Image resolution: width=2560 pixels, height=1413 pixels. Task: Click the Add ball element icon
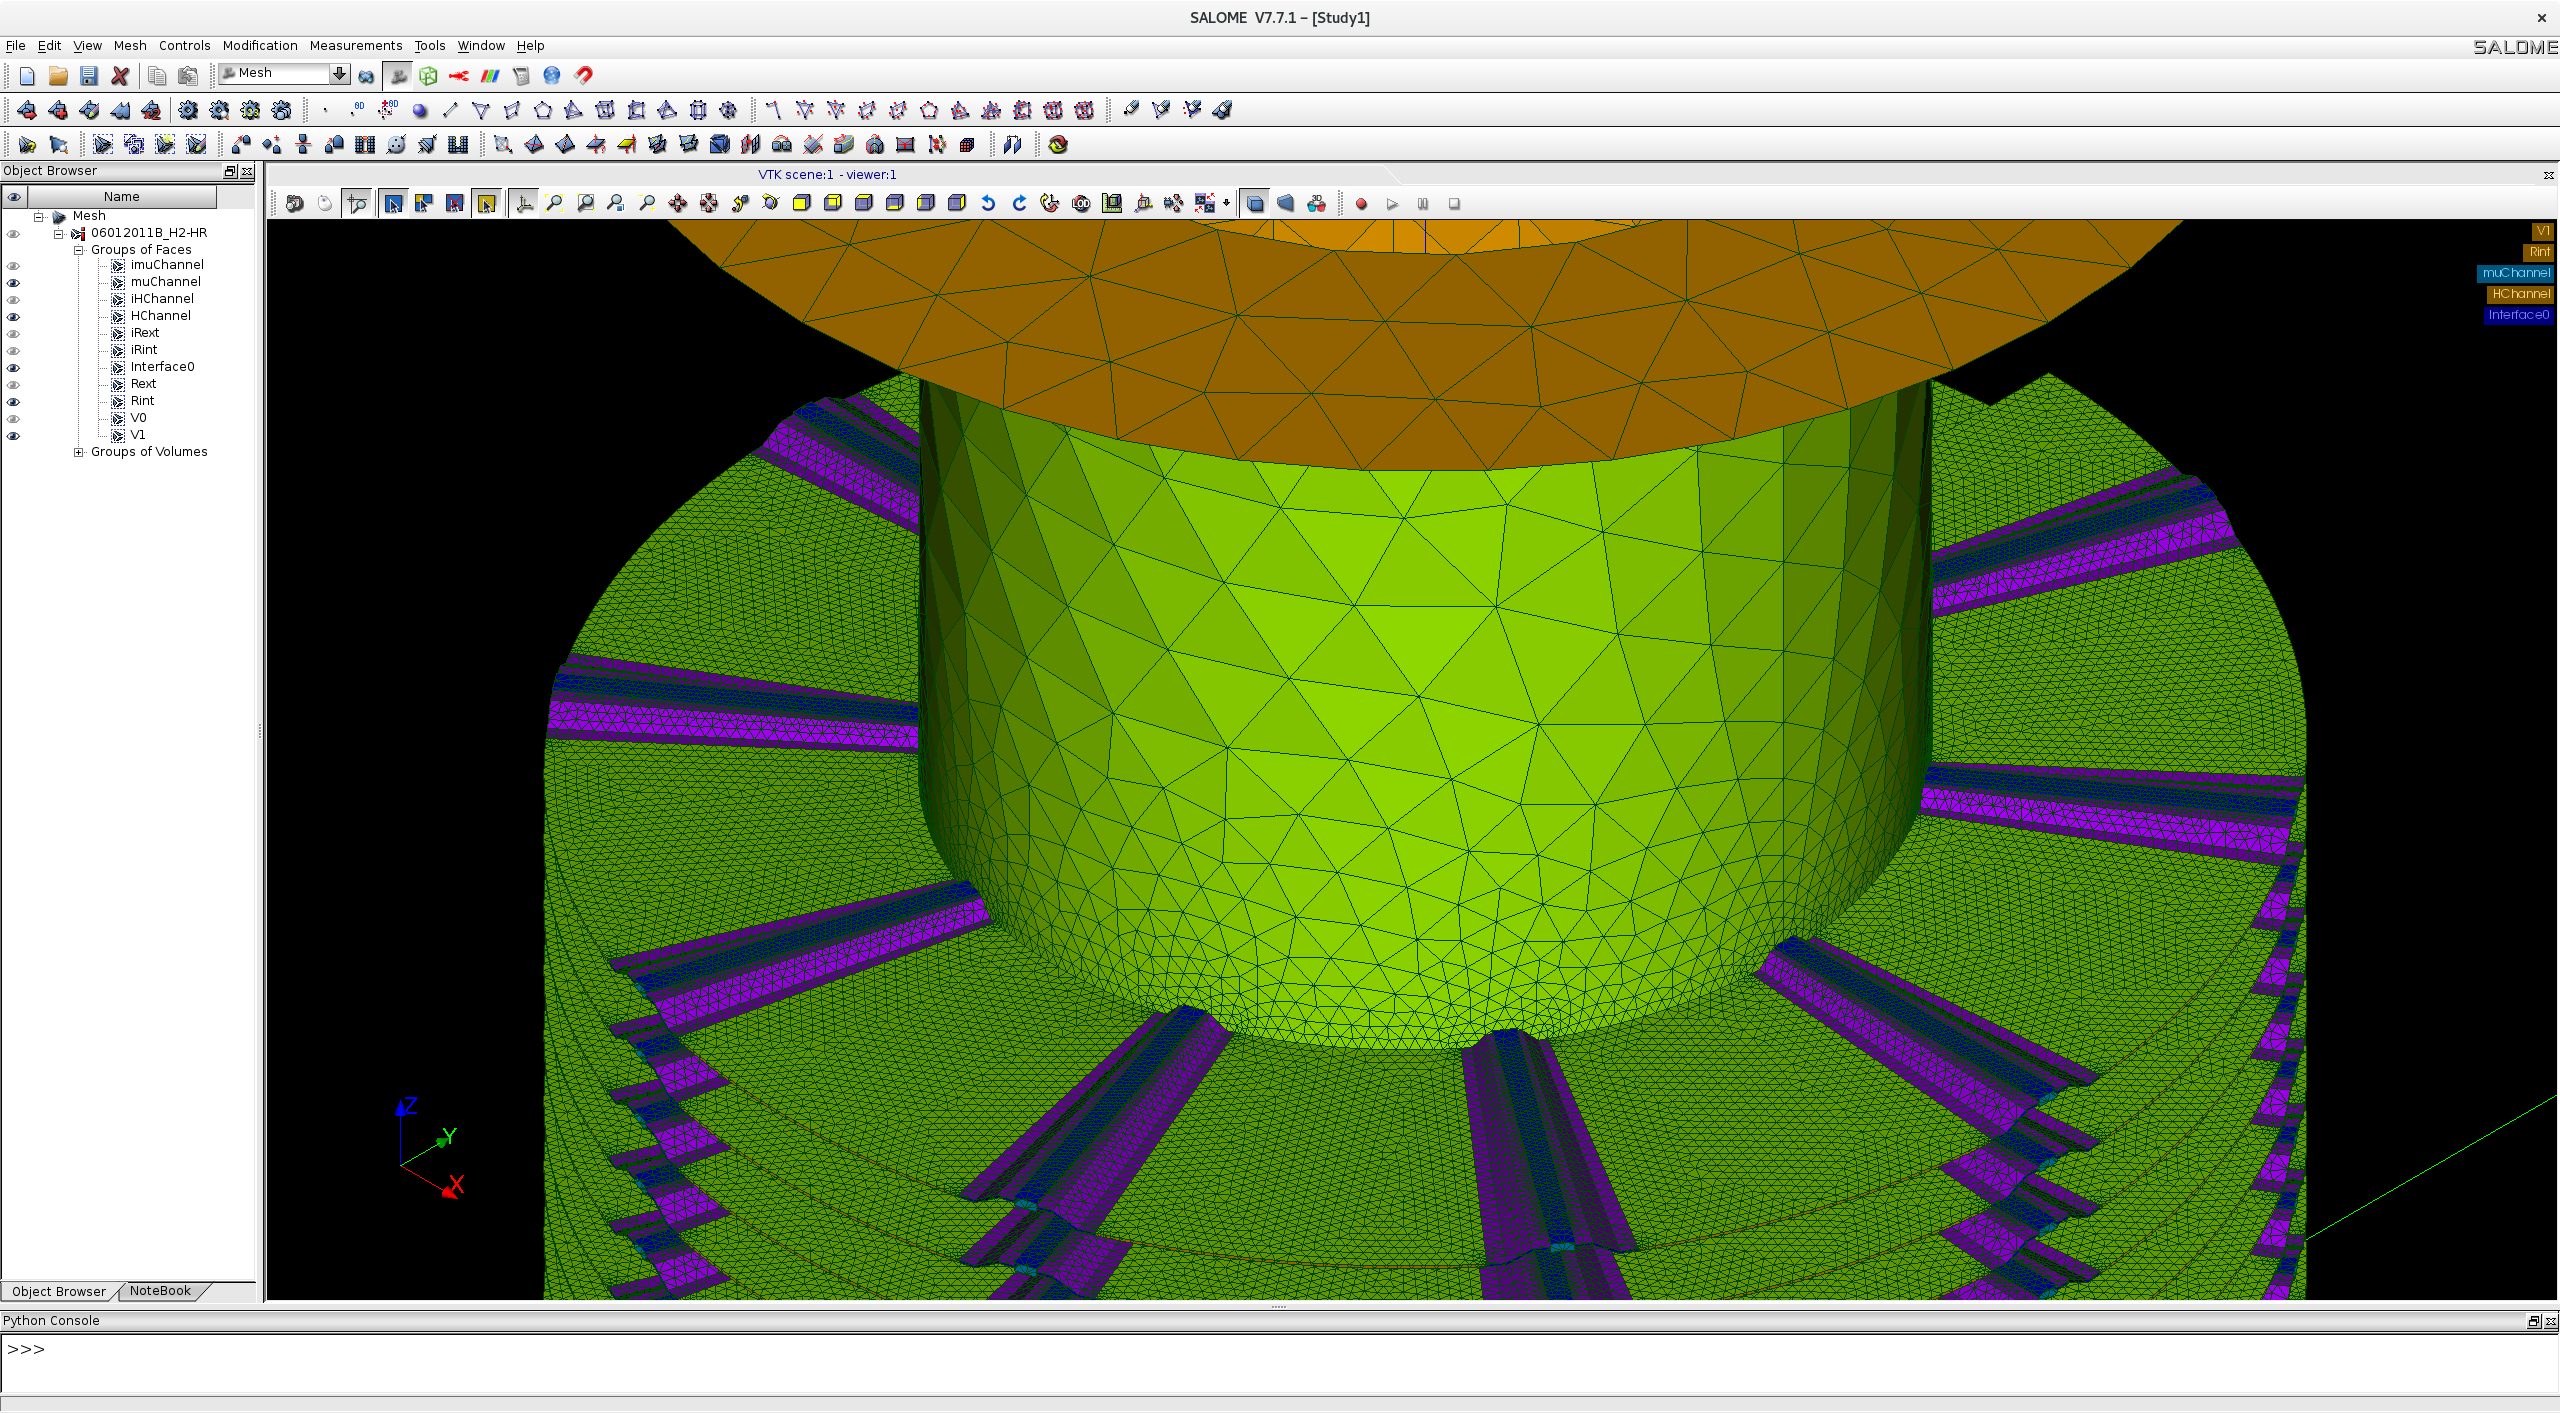(420, 111)
